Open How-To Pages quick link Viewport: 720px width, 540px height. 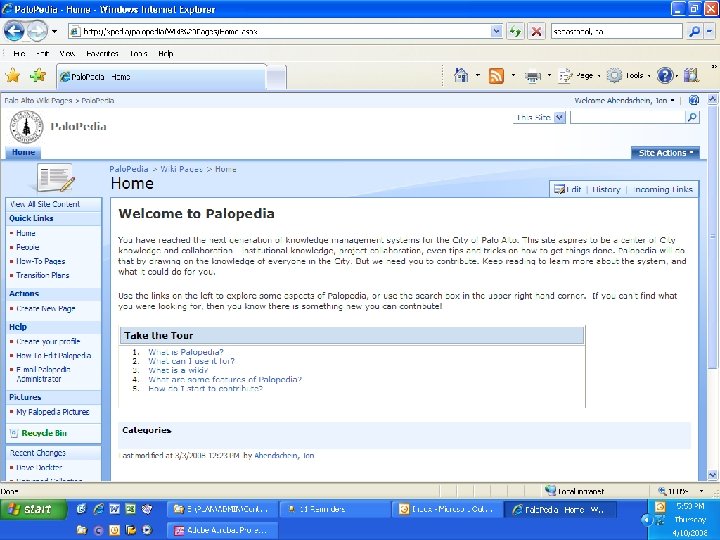click(40, 261)
